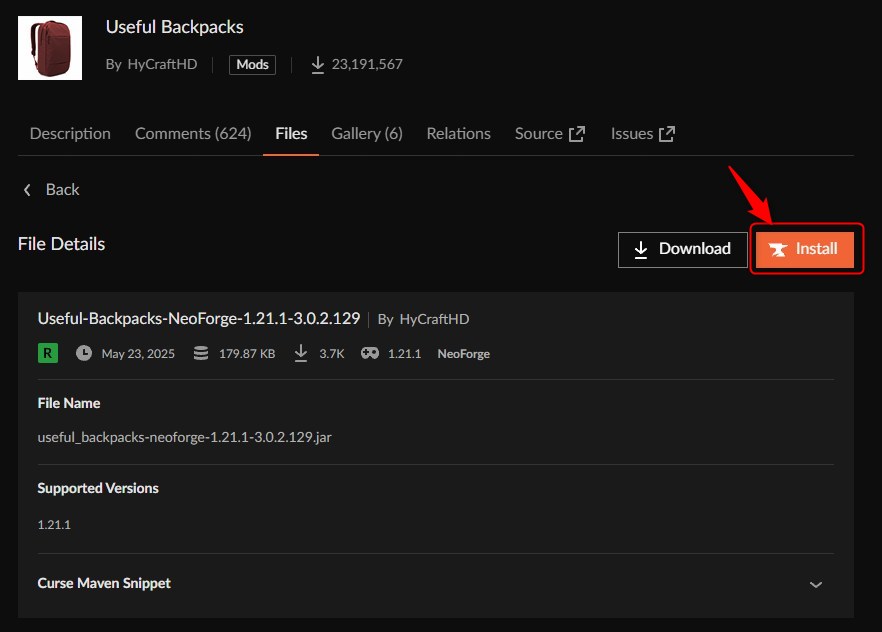
Task: Click the Supported Versions label
Action: pos(98,488)
